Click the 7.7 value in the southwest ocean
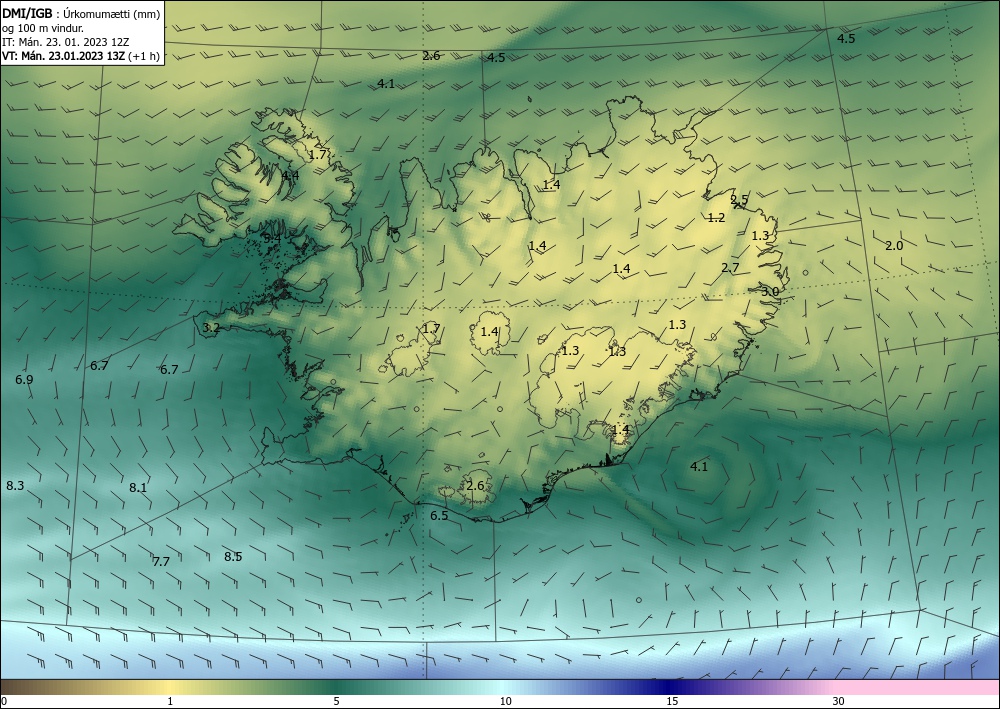 pos(161,562)
